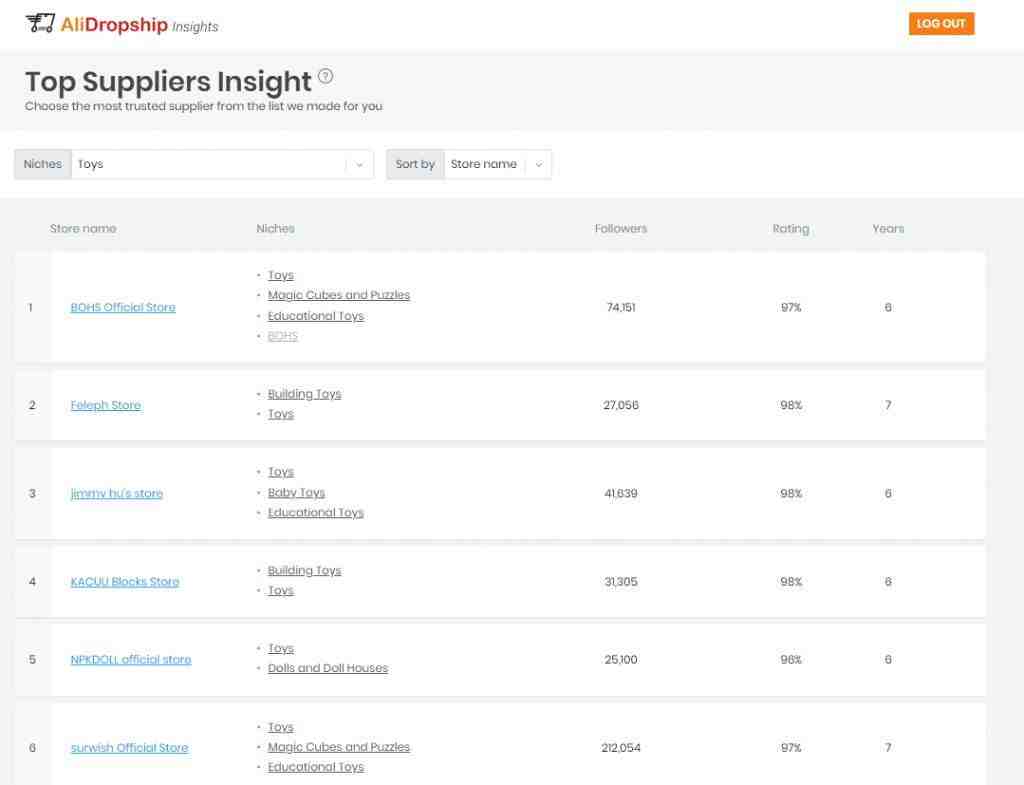Click Educational Toys under BOHS Official Store
This screenshot has height=785, width=1024.
pos(316,315)
